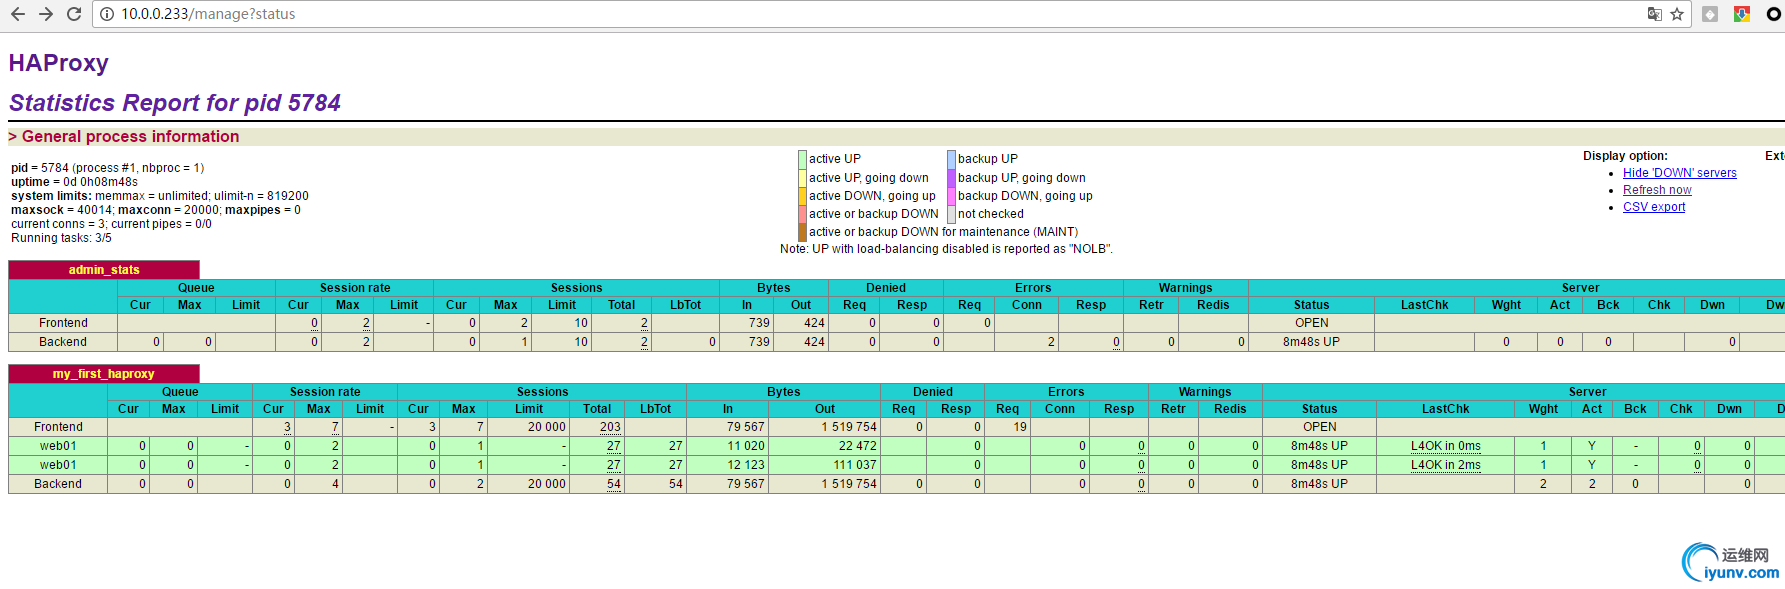Open the colorful Chrome extension icon
This screenshot has width=1785, height=589.
(x=1741, y=14)
